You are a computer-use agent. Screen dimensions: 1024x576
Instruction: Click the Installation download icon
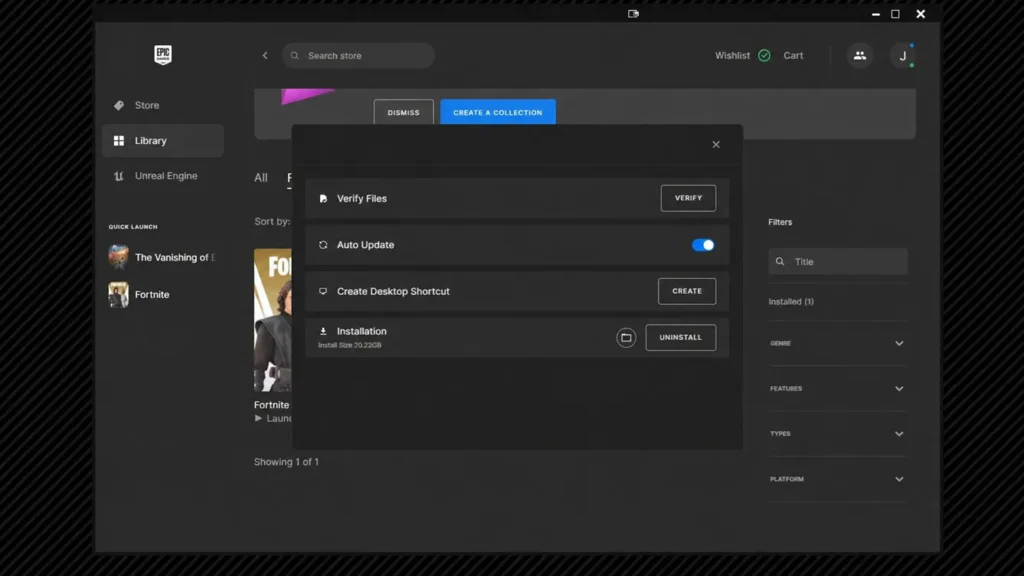coord(323,331)
